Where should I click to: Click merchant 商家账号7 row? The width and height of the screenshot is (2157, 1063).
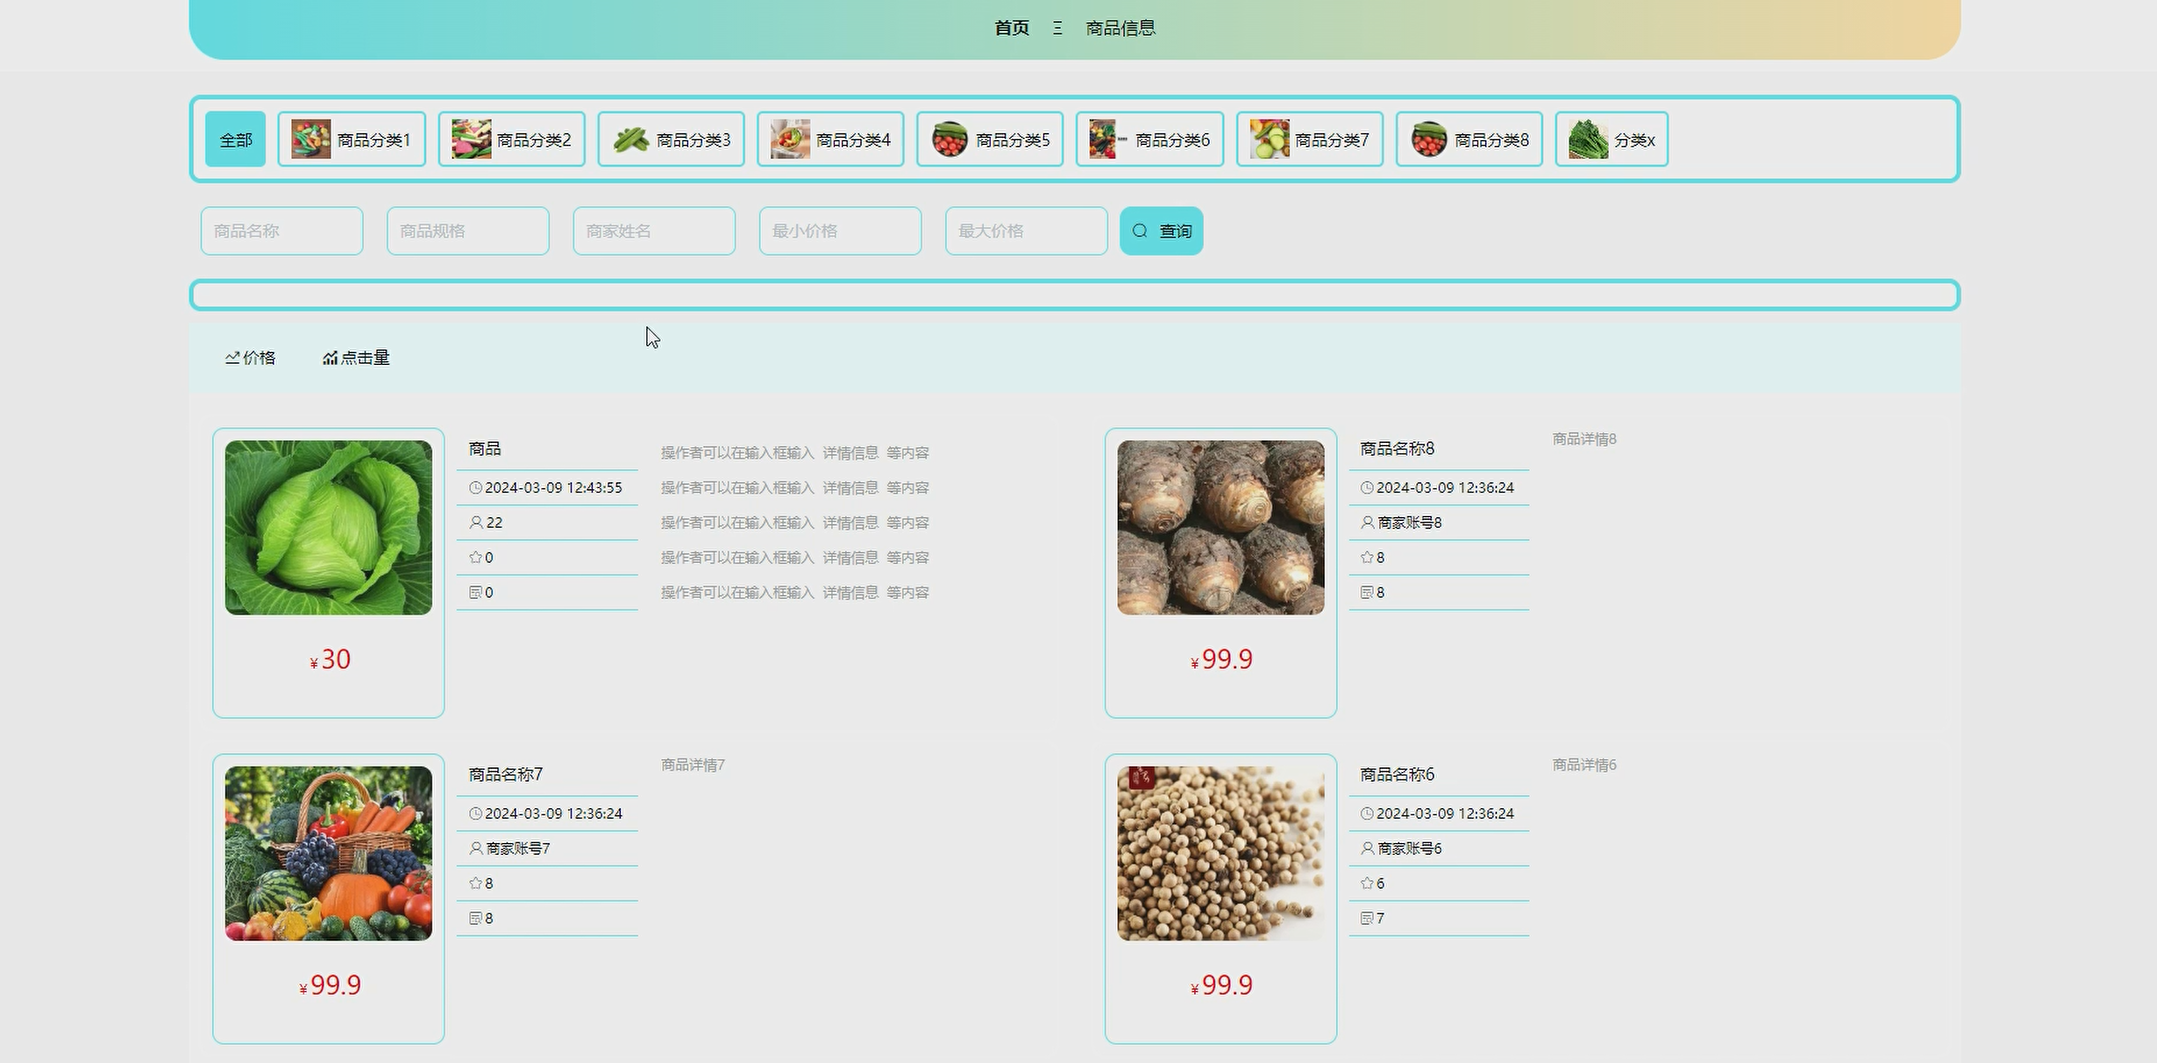547,849
